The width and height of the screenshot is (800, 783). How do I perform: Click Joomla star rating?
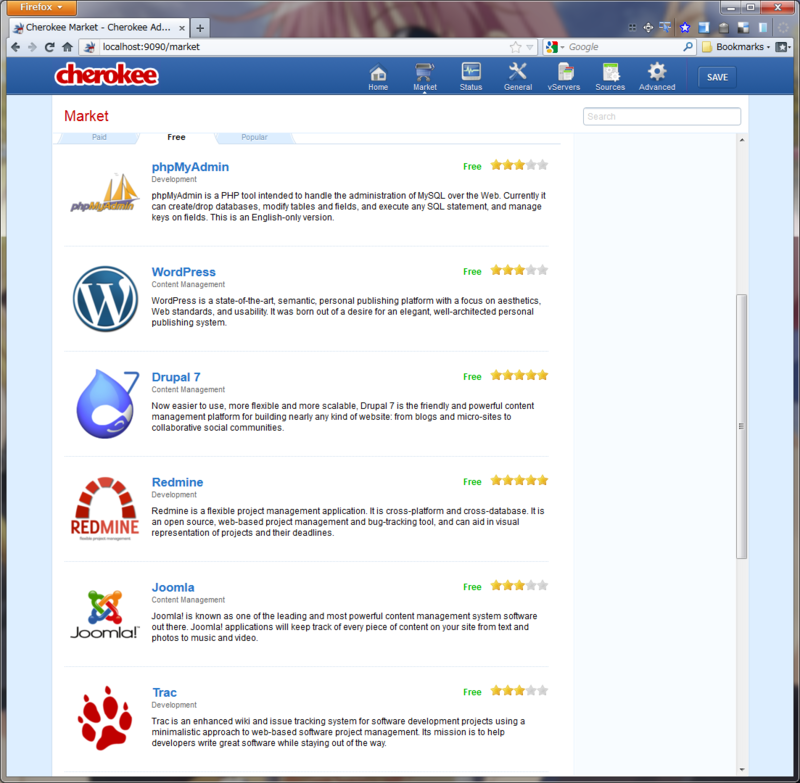(519, 586)
